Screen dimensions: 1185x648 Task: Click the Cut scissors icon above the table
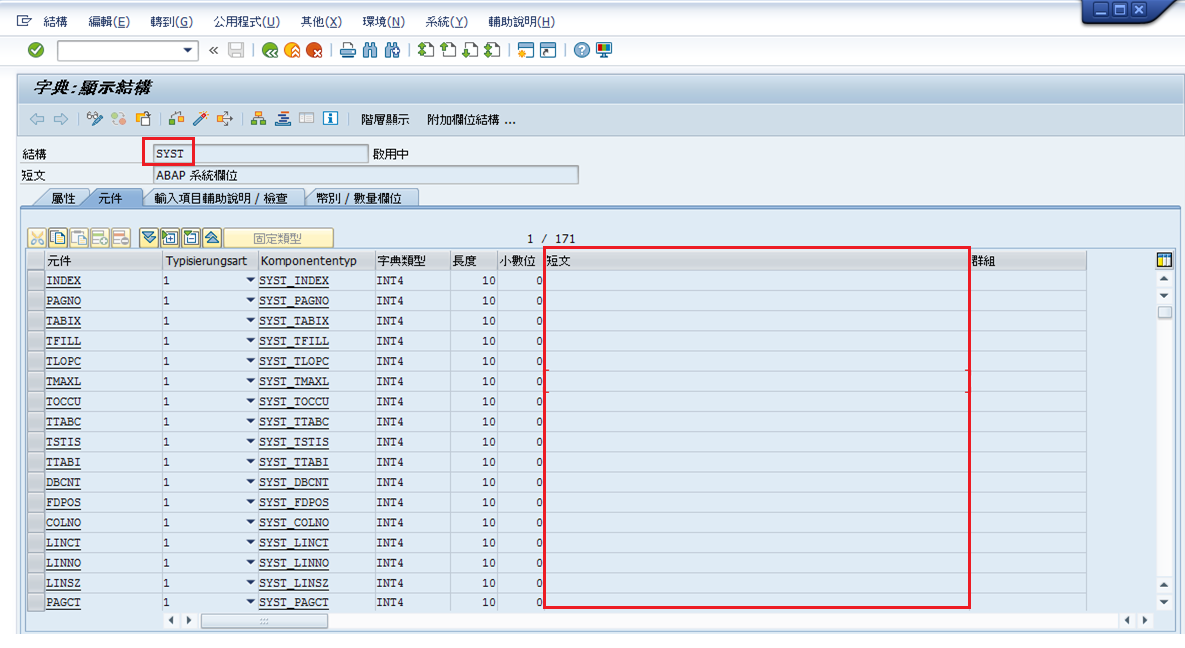pyautogui.click(x=37, y=238)
